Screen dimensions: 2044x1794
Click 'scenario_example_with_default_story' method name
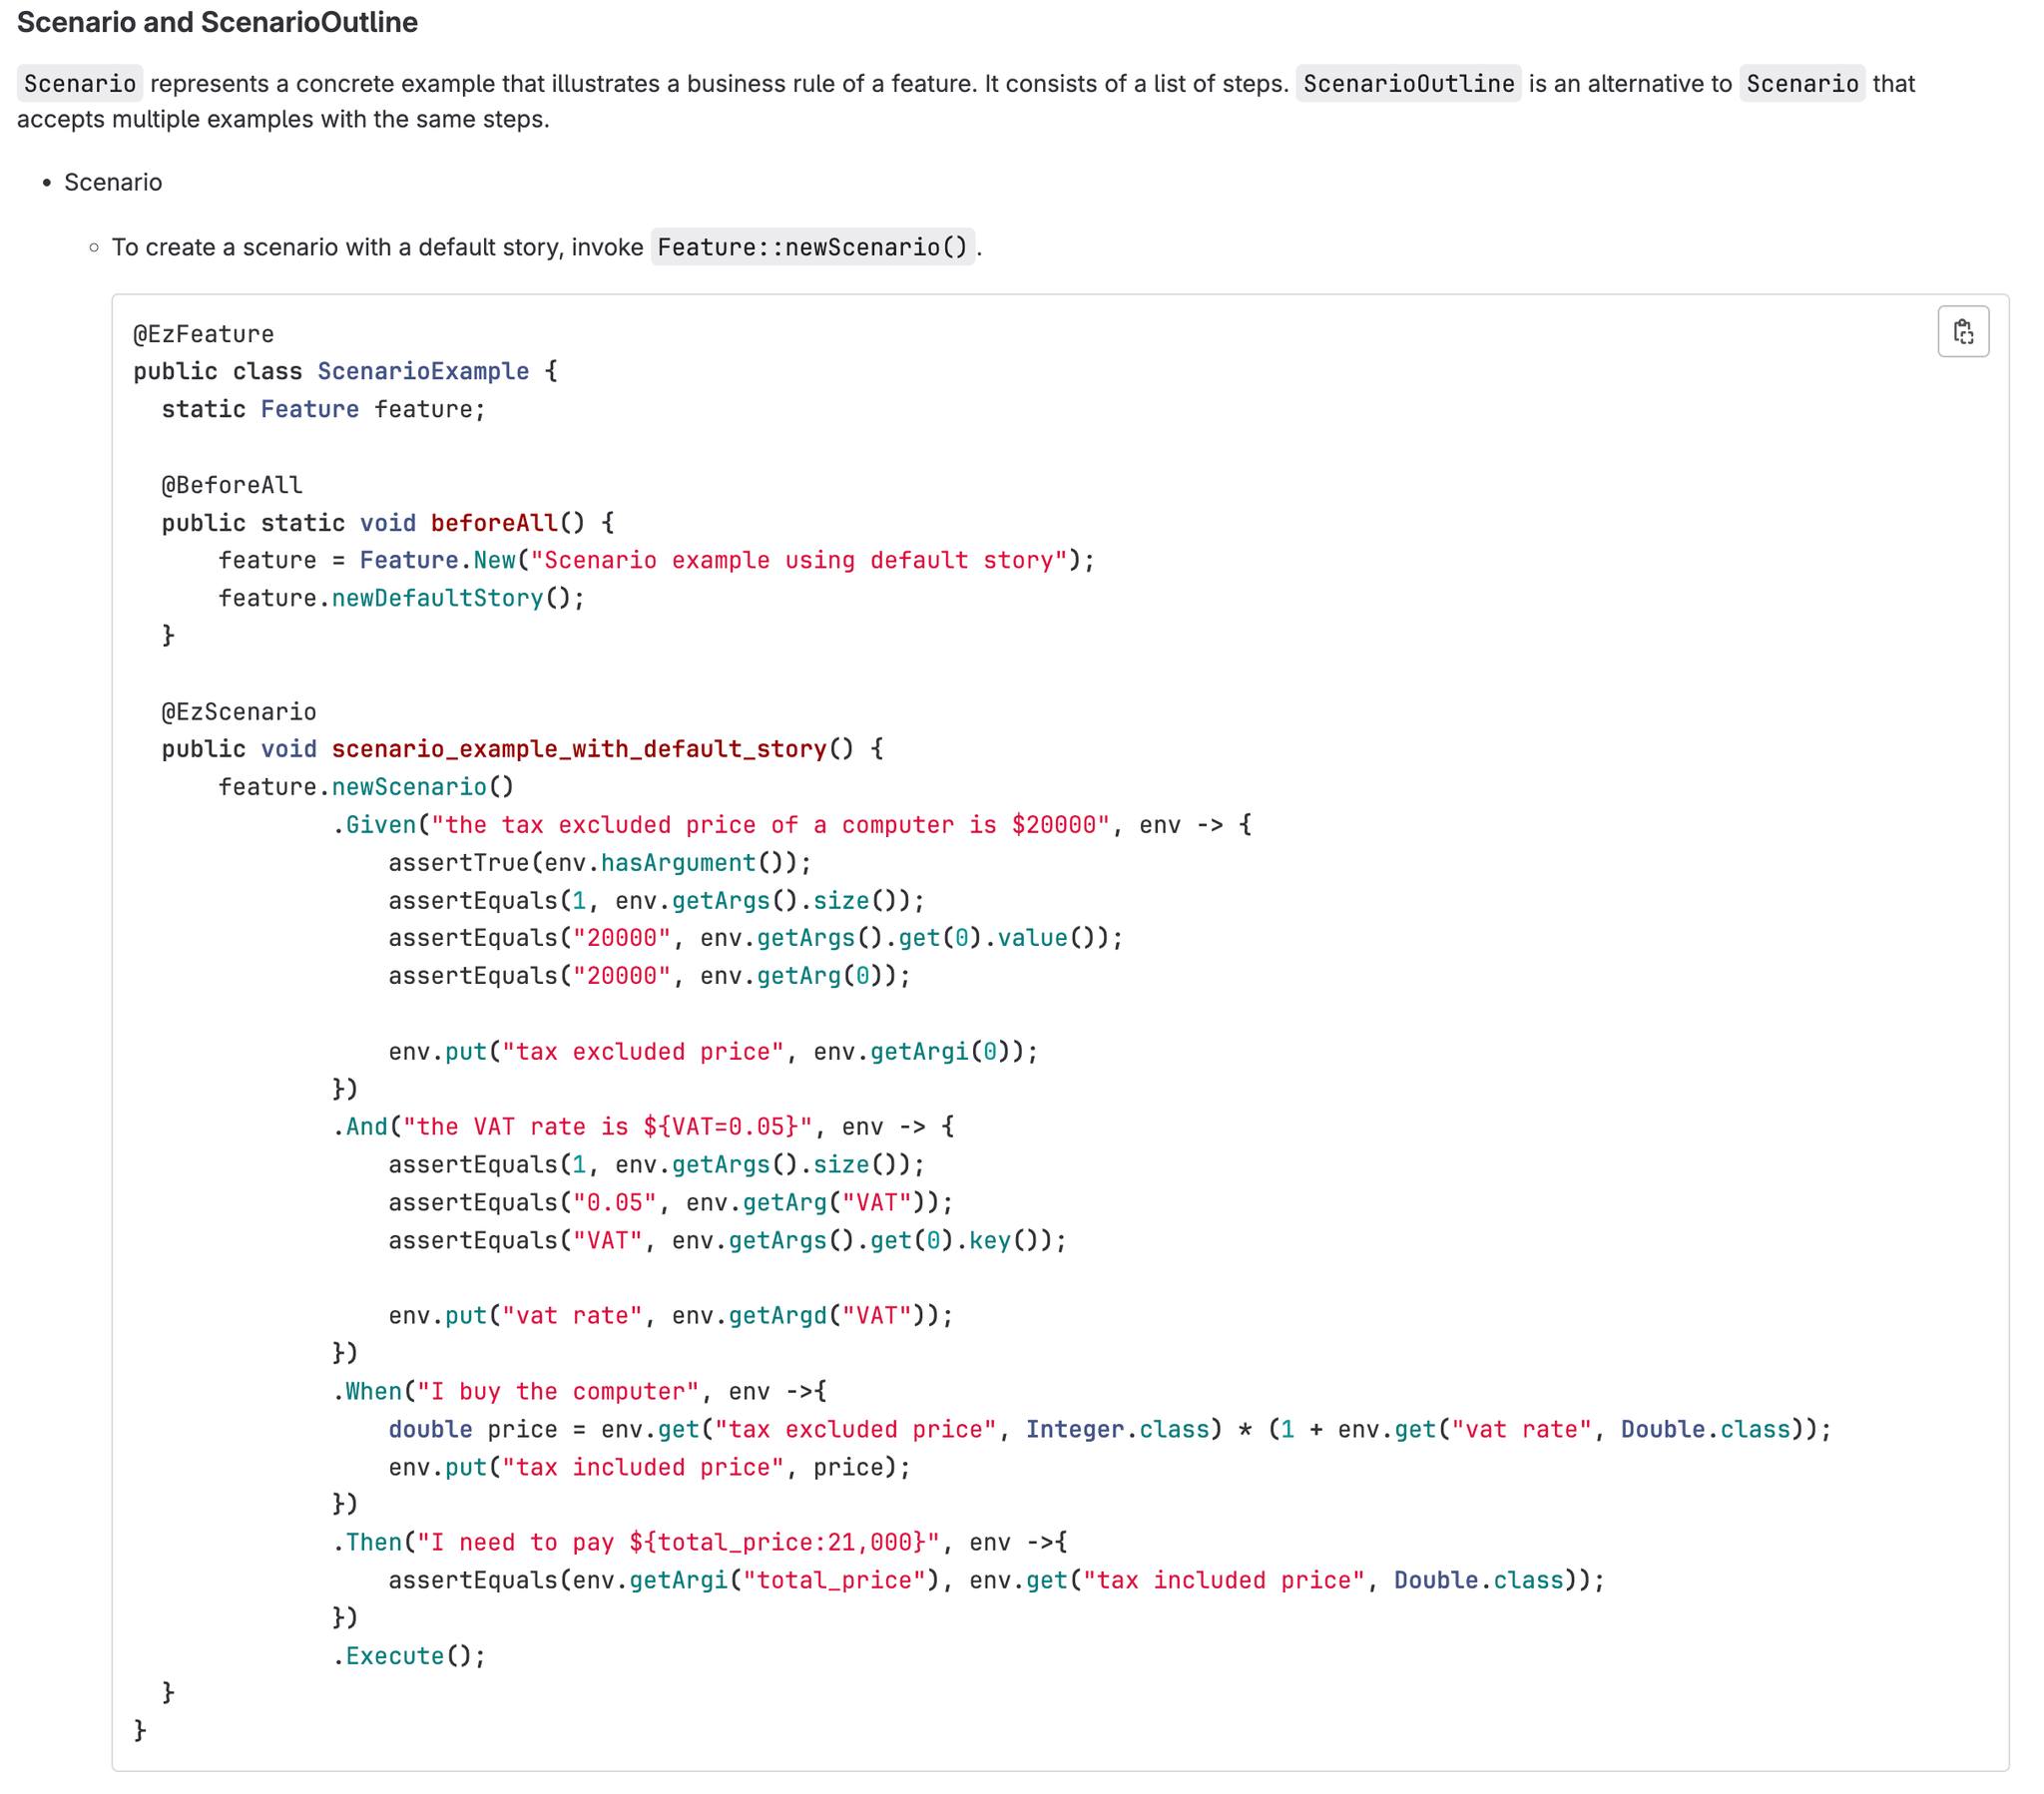(x=579, y=749)
